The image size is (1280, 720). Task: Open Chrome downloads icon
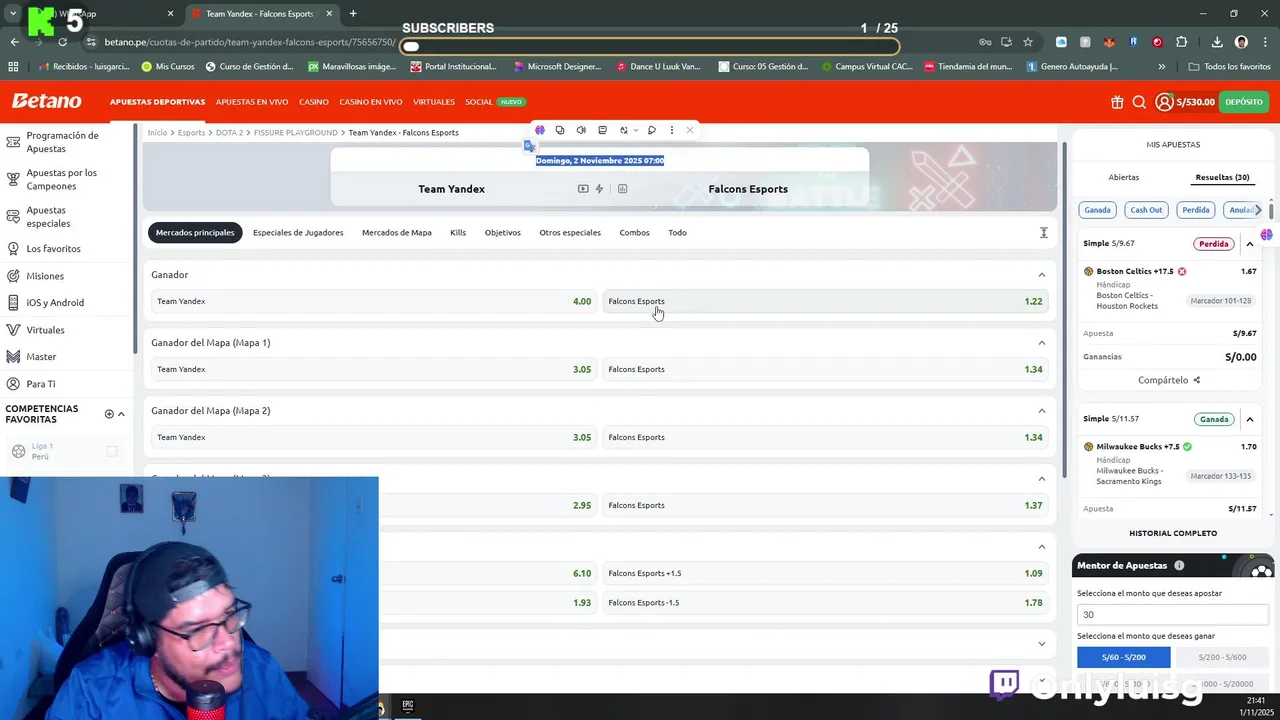[x=1217, y=42]
